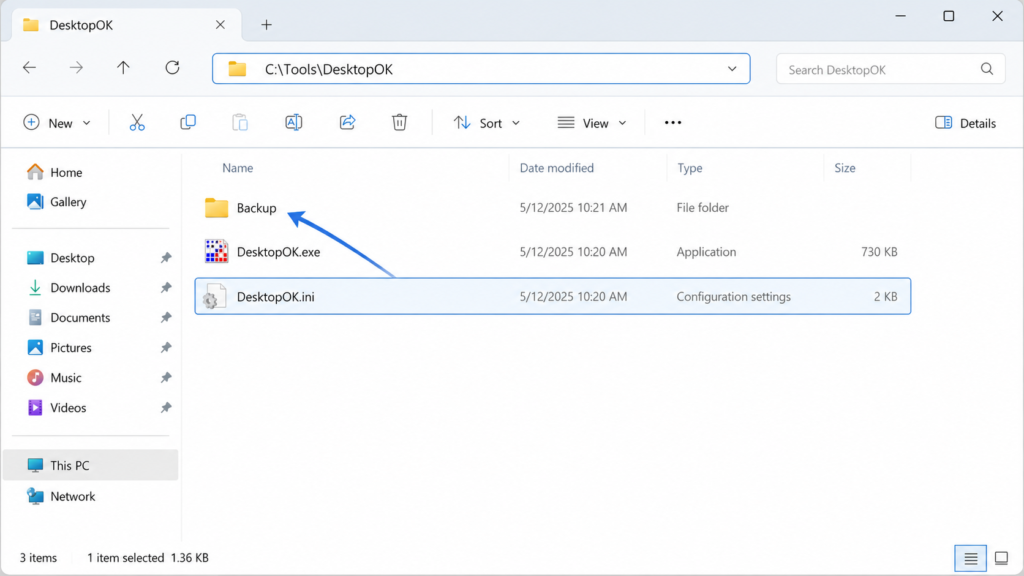Image resolution: width=1024 pixels, height=576 pixels.
Task: Open the New item dropdown
Action: coord(57,123)
